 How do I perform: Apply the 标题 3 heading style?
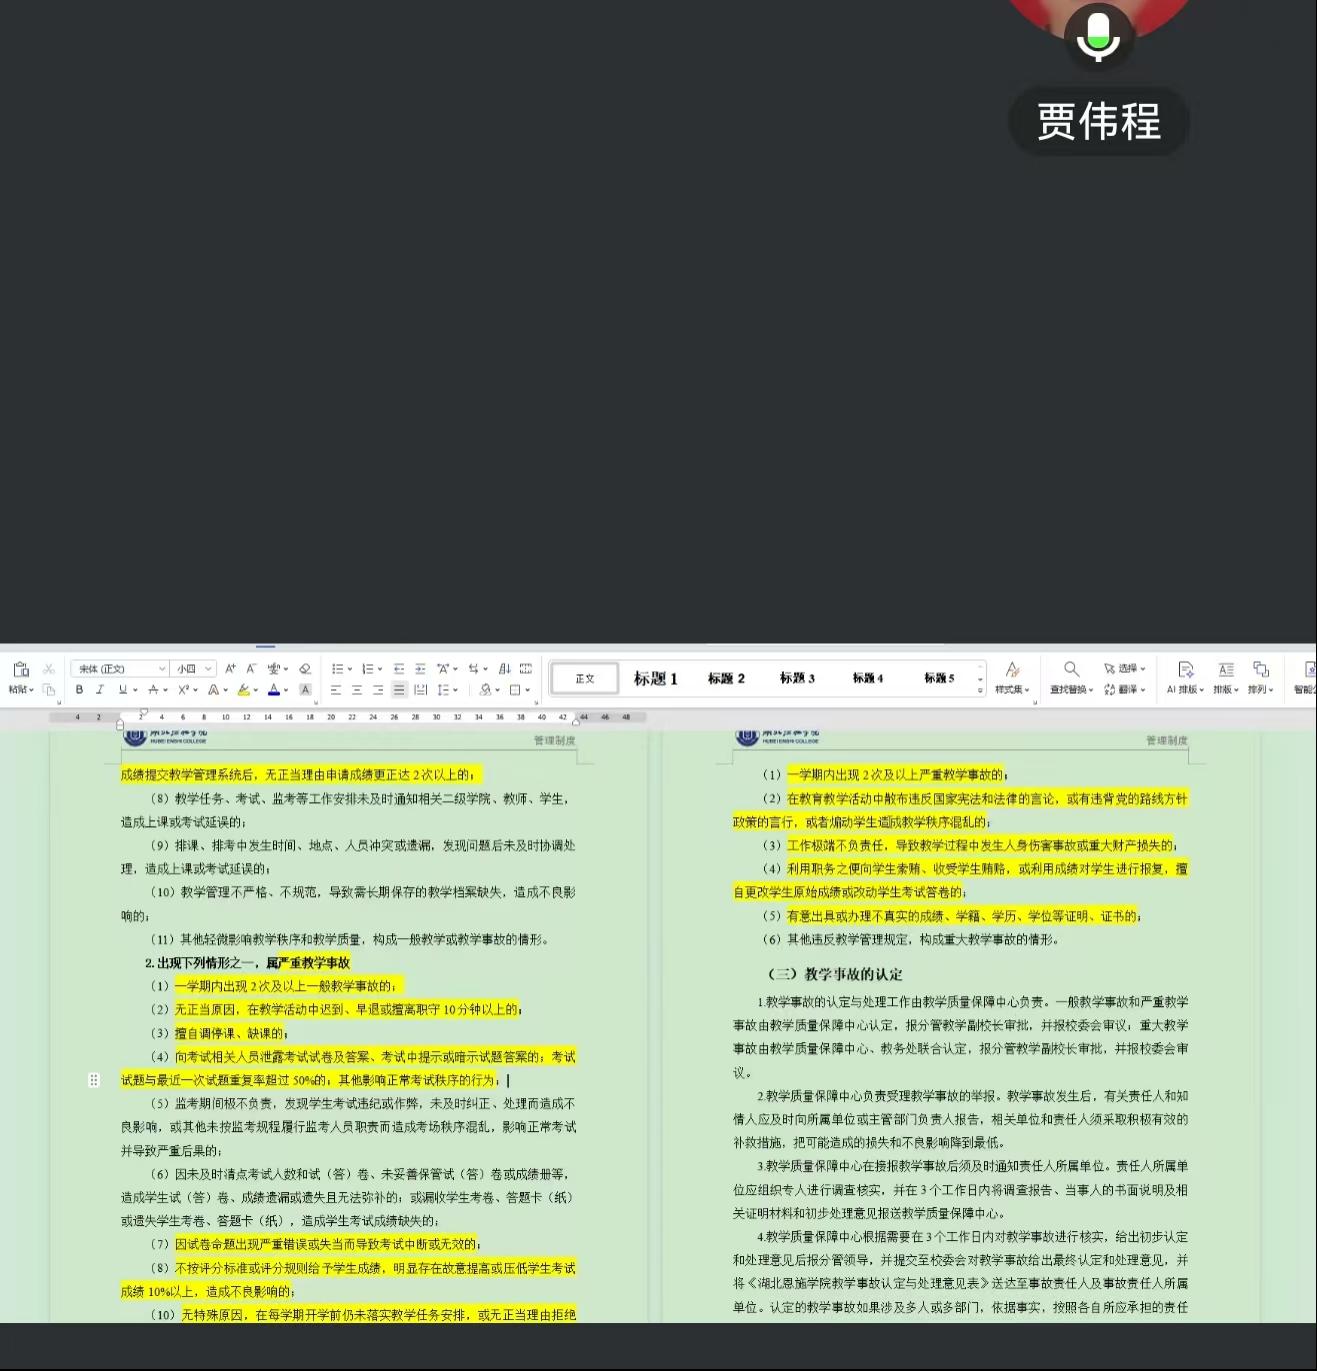pos(797,679)
